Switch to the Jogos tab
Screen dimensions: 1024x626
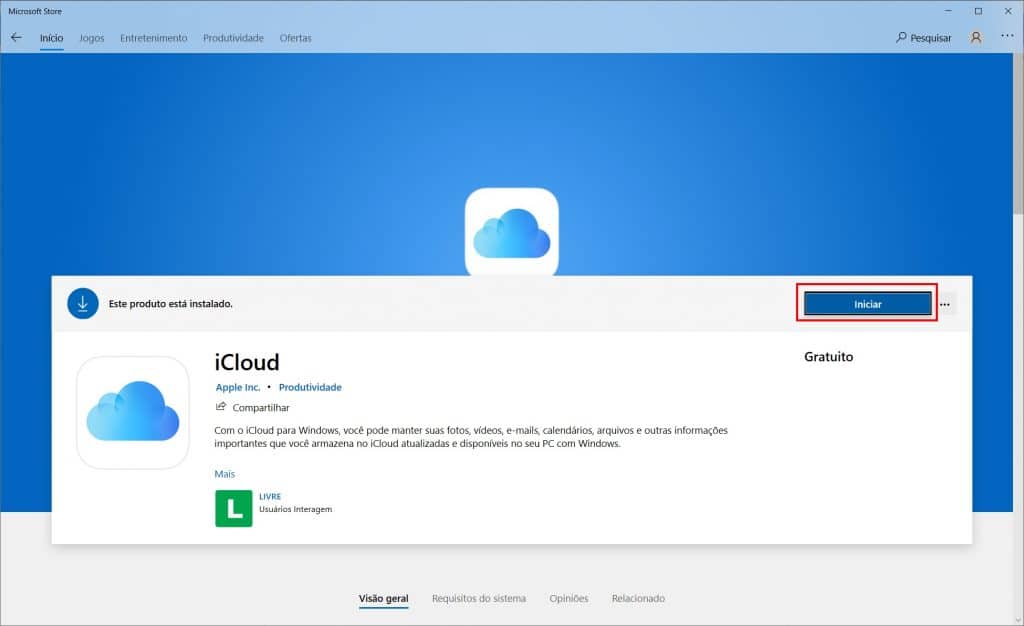click(x=91, y=38)
